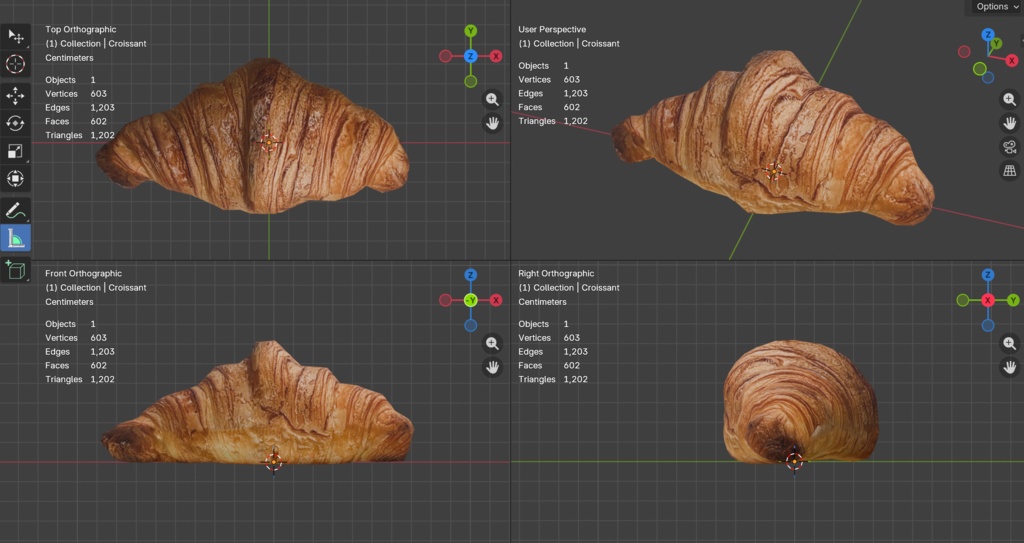Click negative Z circle in Right view gizmo
The height and width of the screenshot is (543, 1024).
pyautogui.click(x=987, y=325)
